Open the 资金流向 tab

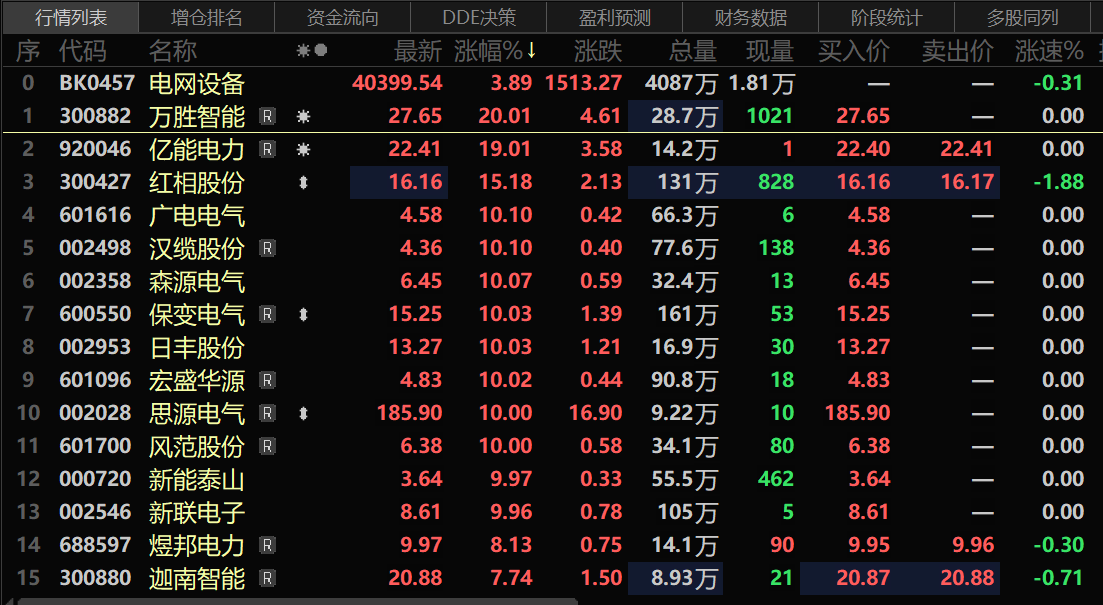pos(342,18)
